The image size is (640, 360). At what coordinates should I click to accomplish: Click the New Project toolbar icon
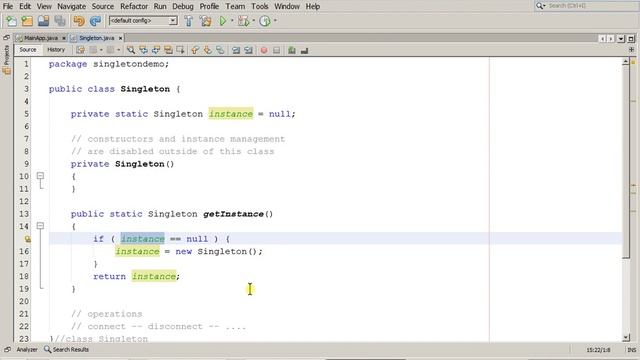point(27,21)
